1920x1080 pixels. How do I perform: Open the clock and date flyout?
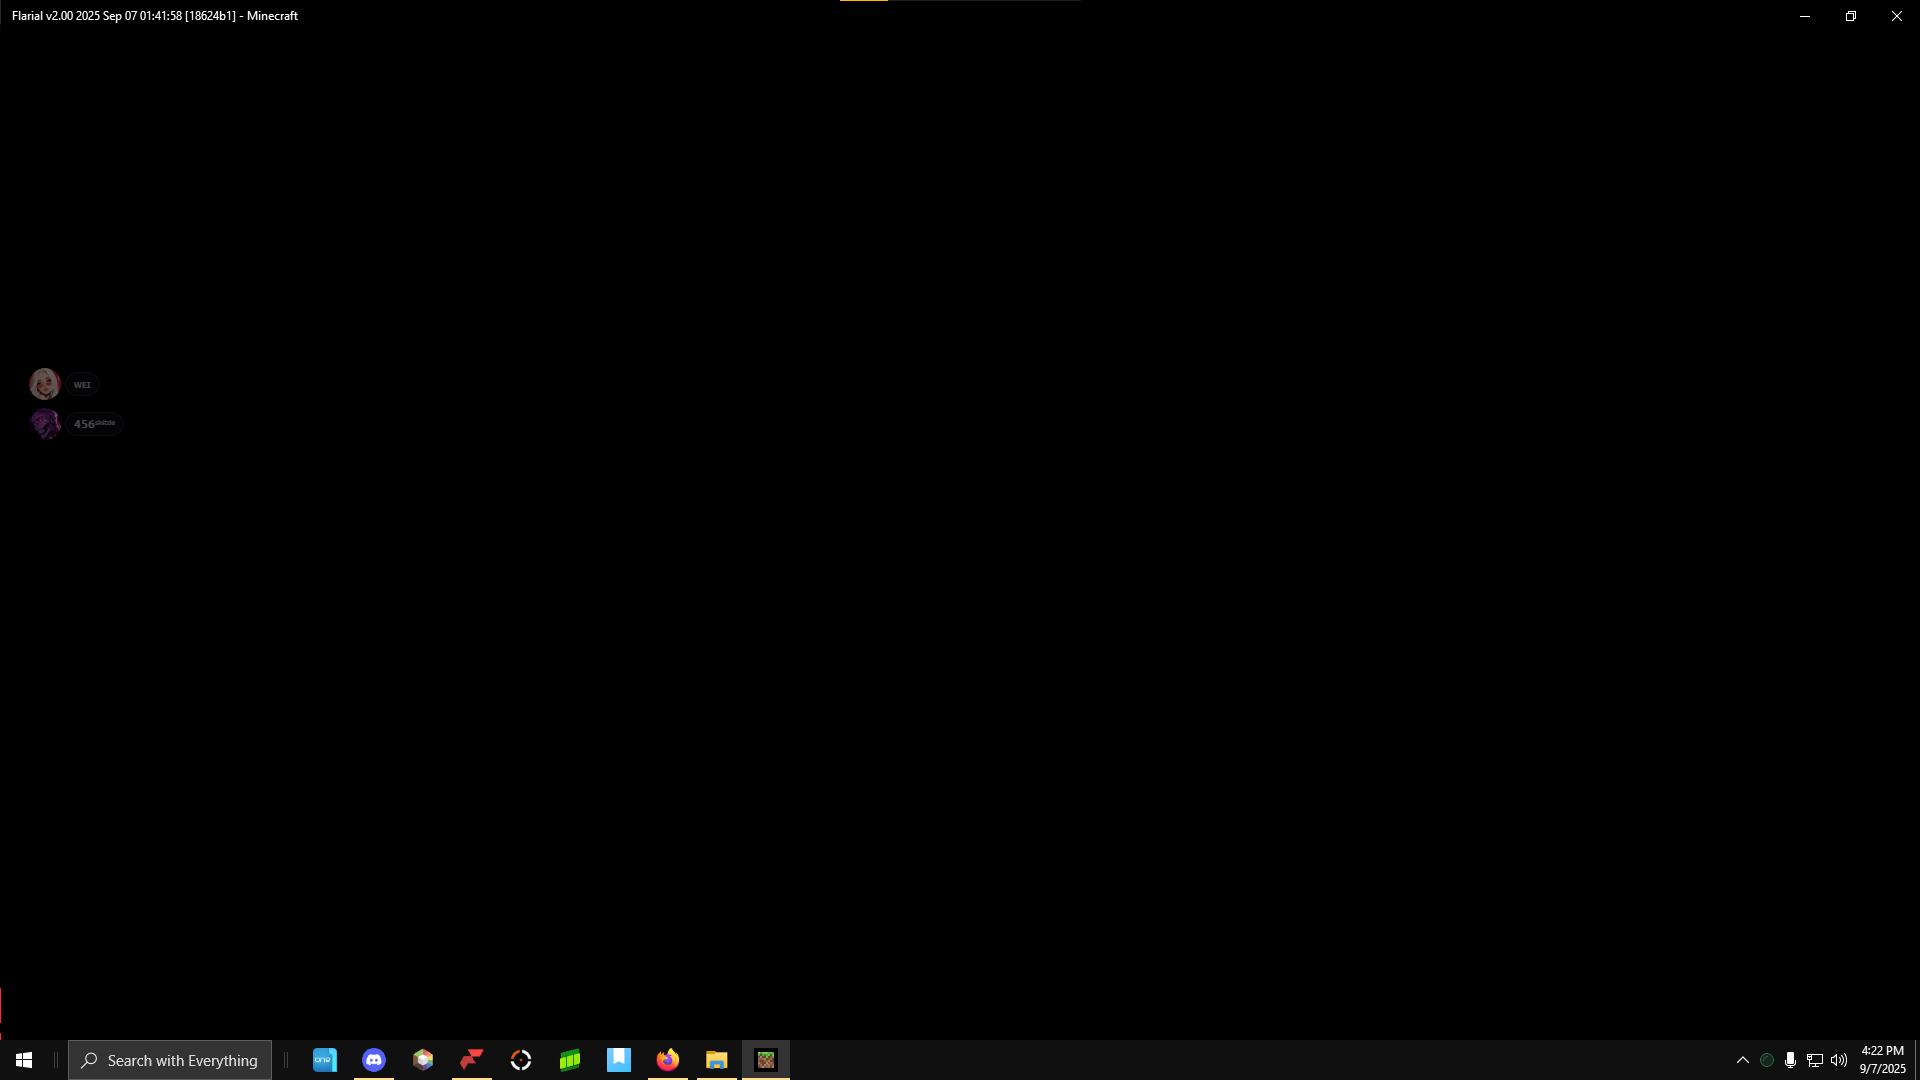point(1882,1060)
